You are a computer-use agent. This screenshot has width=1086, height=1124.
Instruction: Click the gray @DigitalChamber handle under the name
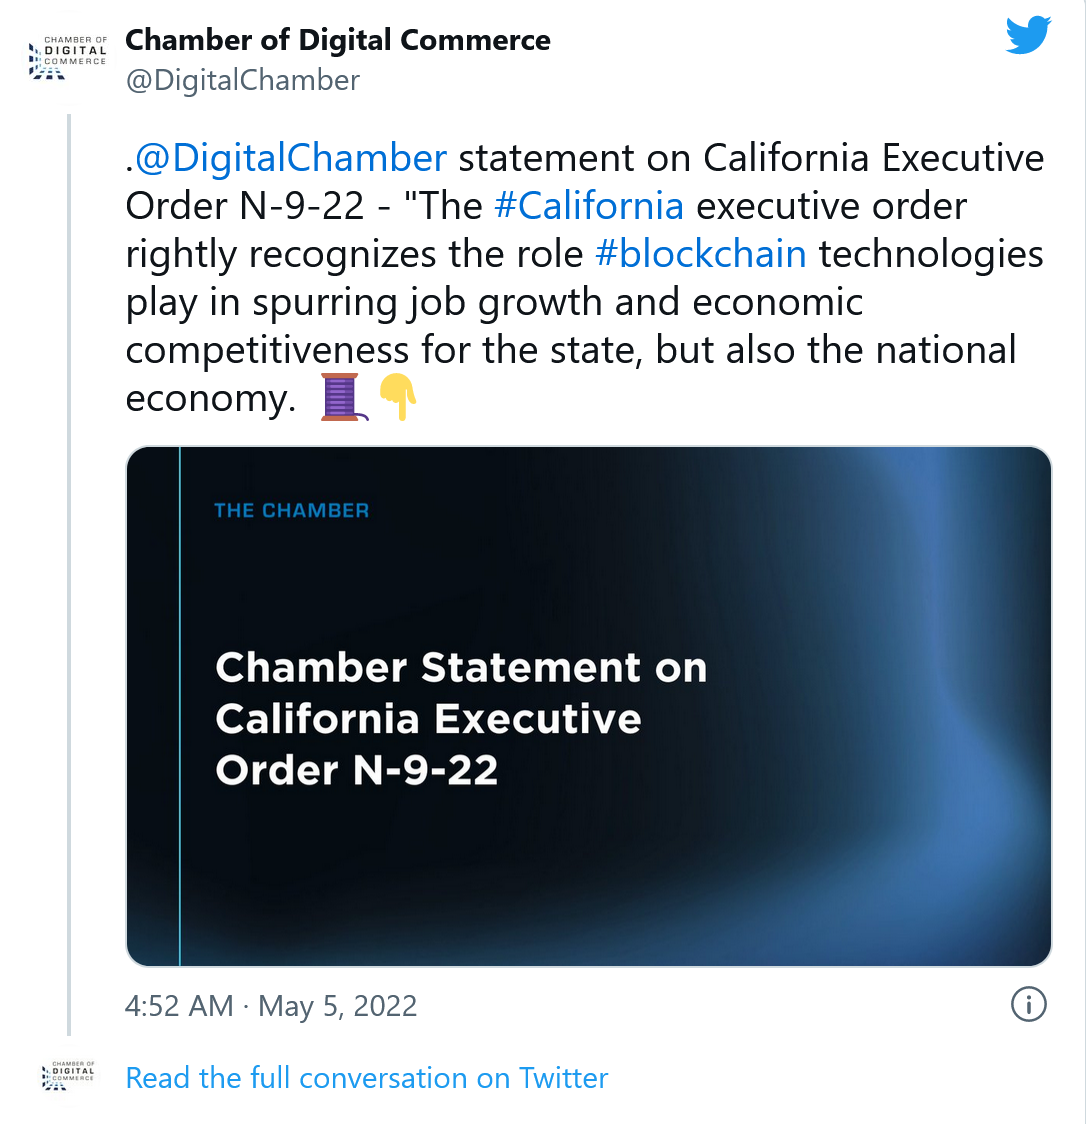click(x=243, y=80)
